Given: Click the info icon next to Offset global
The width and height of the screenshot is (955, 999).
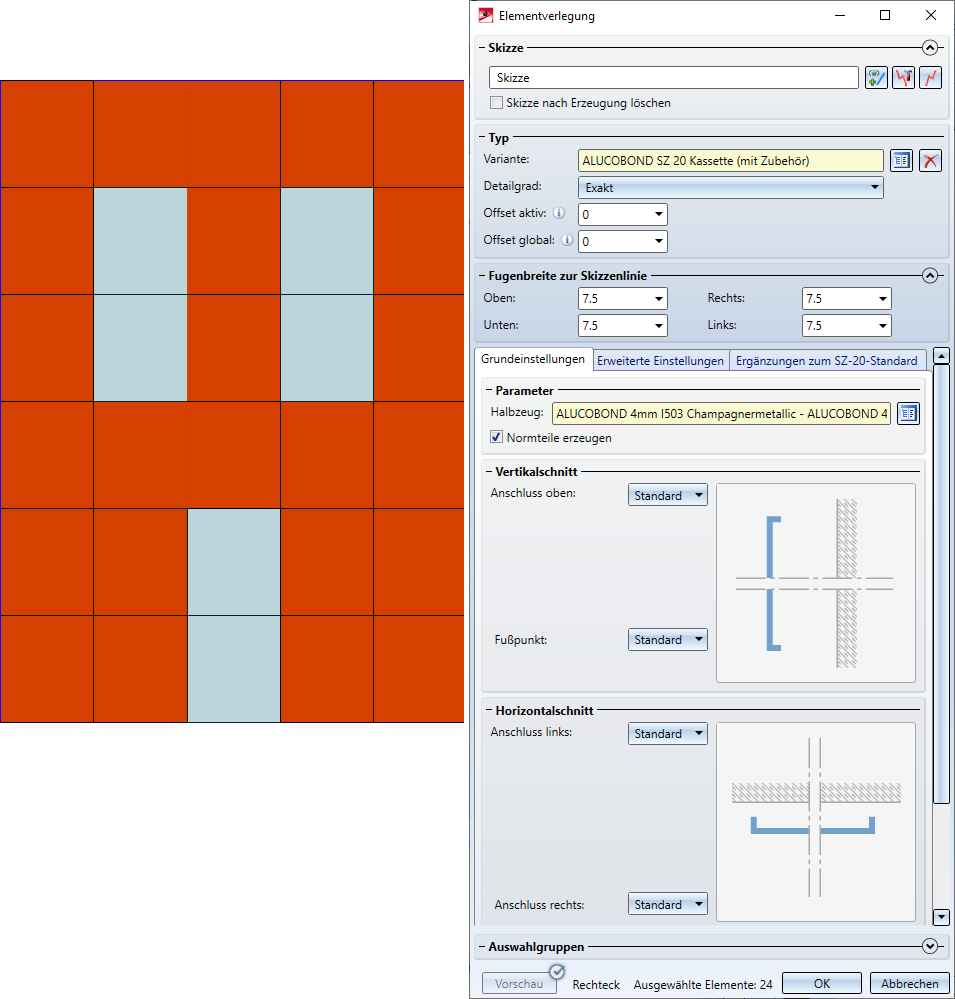Looking at the screenshot, I should 568,241.
